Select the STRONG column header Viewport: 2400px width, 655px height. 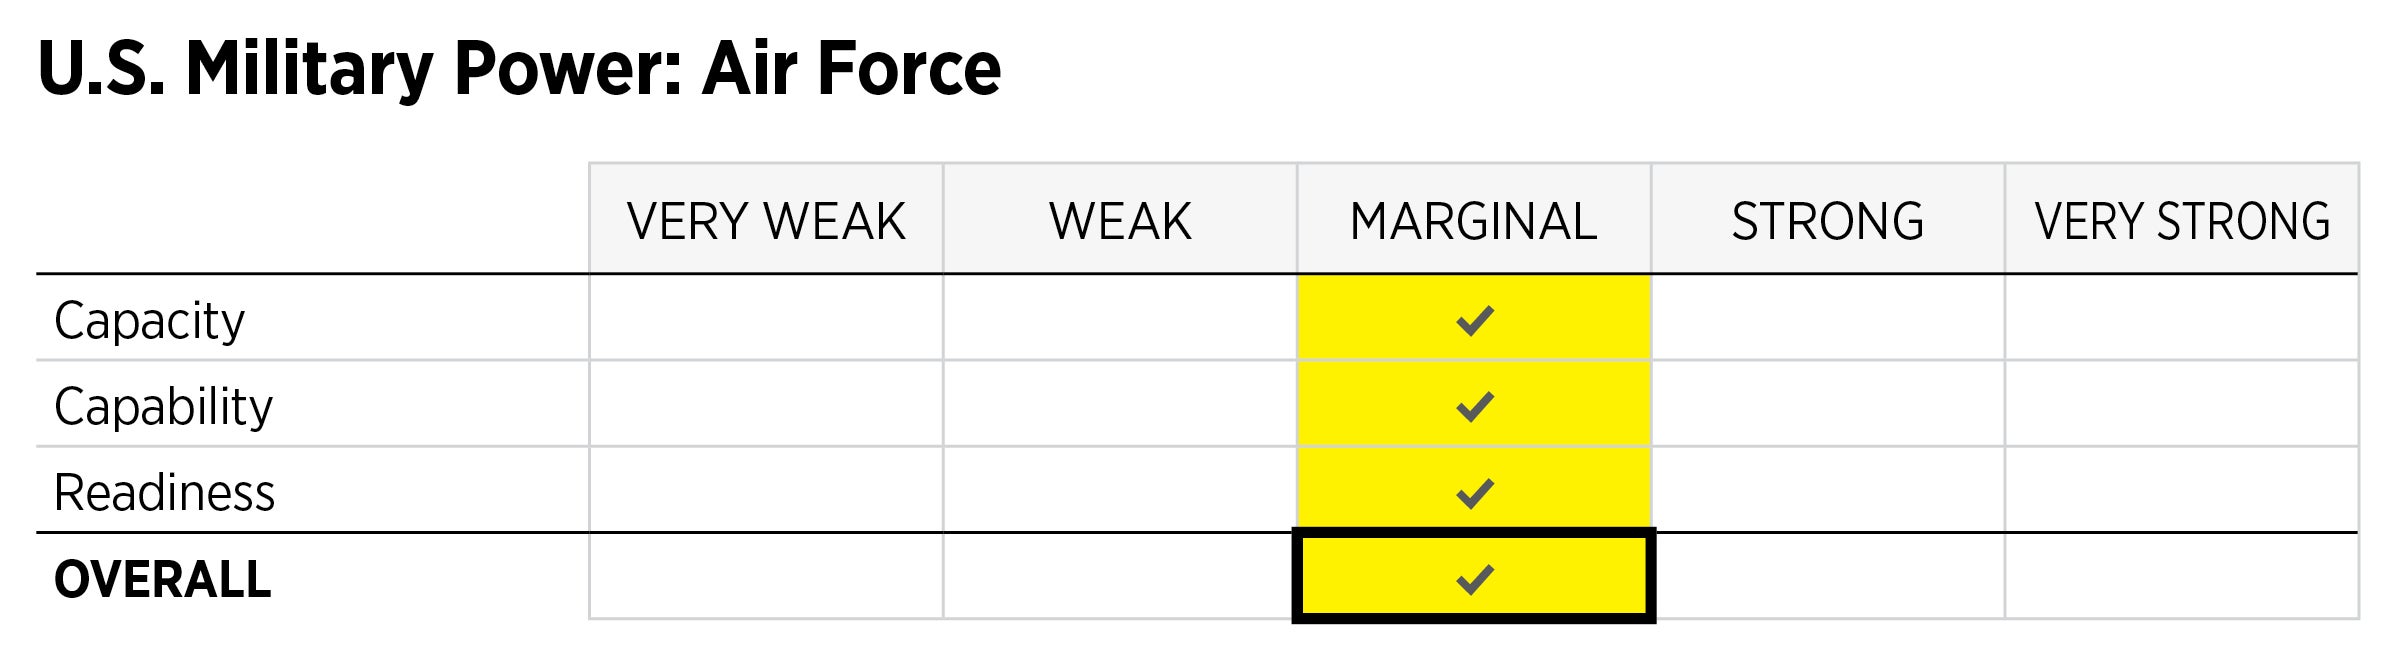tap(1828, 221)
